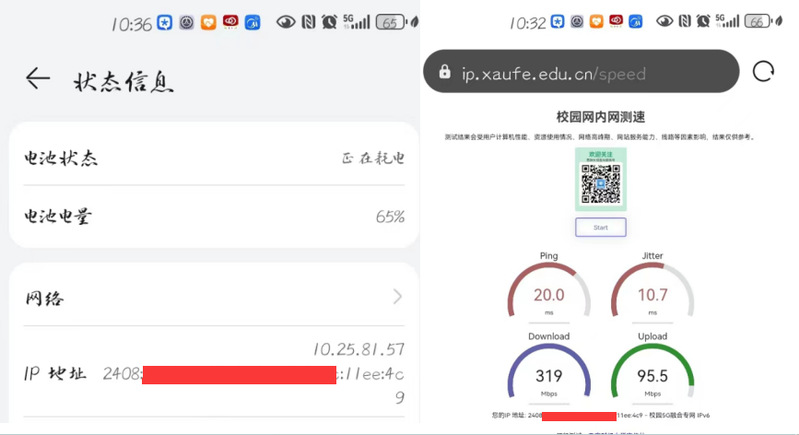799x435 pixels.
Task: Tap the 65 battery indicator on the left screen
Action: coord(391,22)
